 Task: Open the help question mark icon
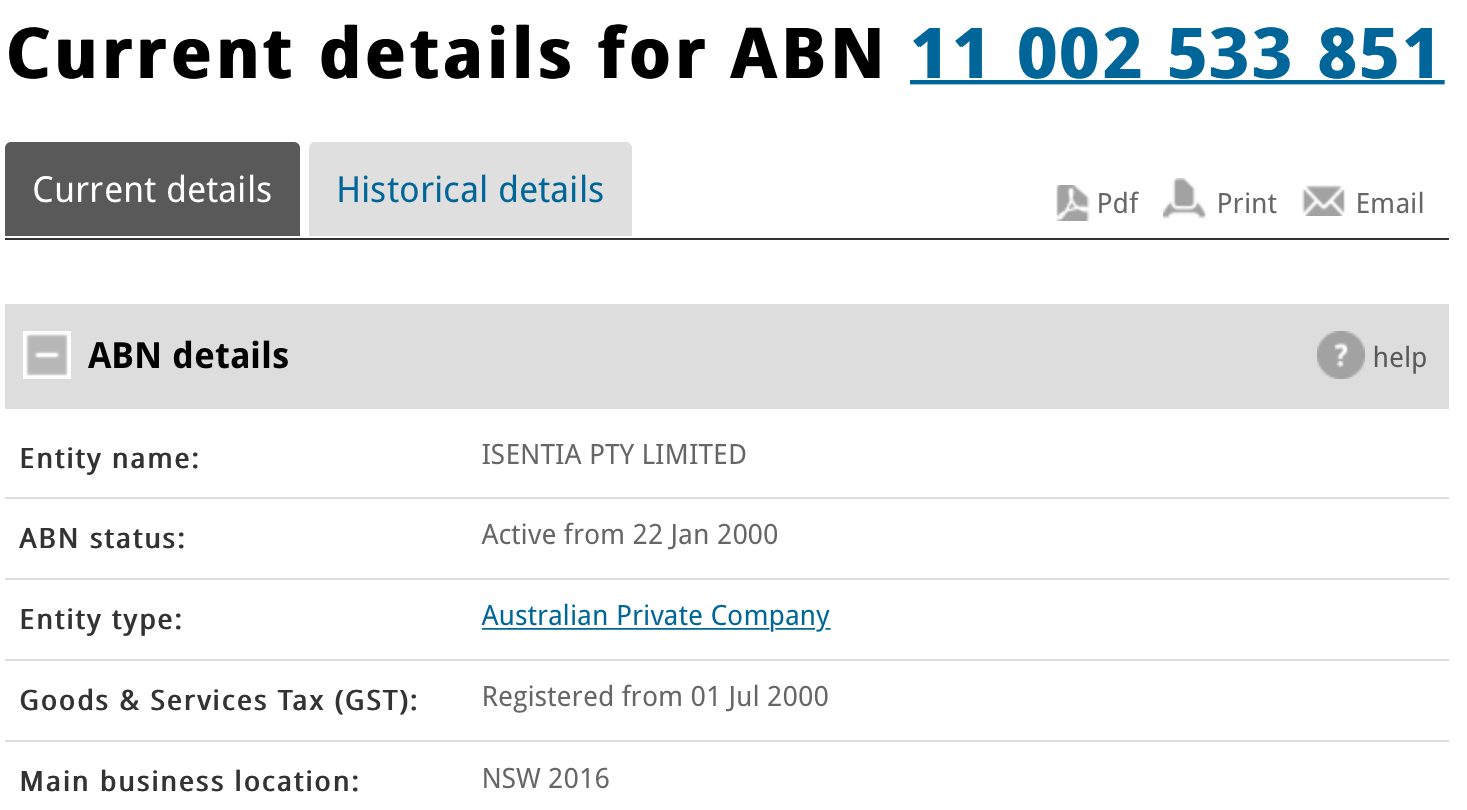click(x=1340, y=355)
